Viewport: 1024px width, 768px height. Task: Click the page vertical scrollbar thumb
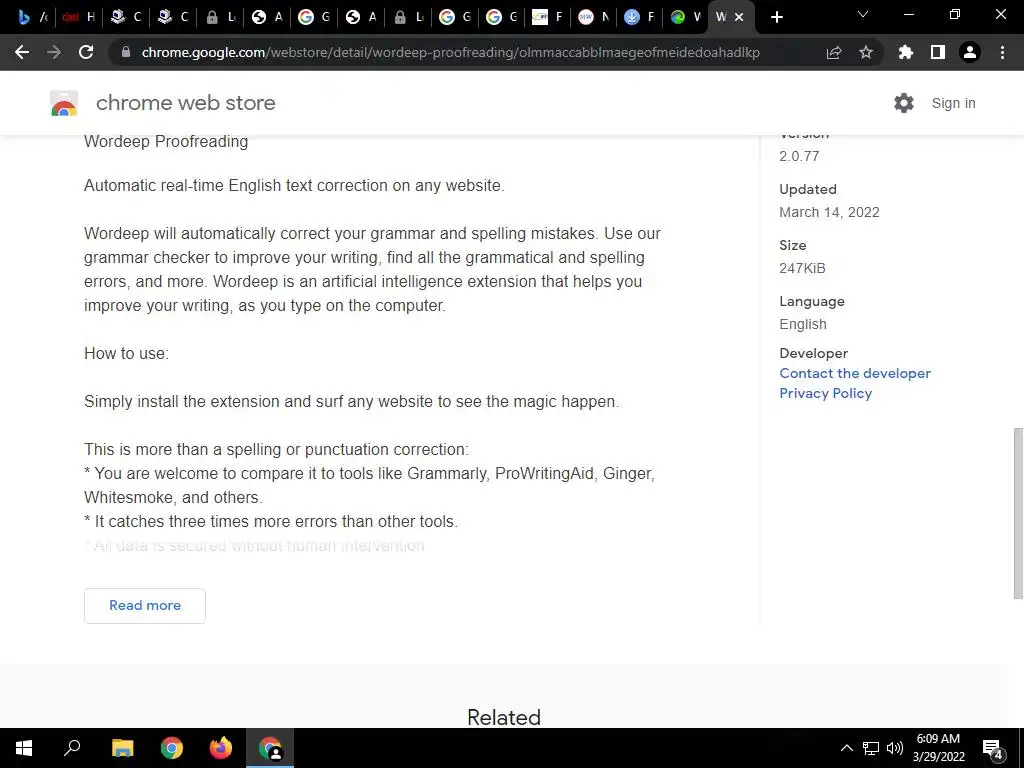click(1017, 513)
